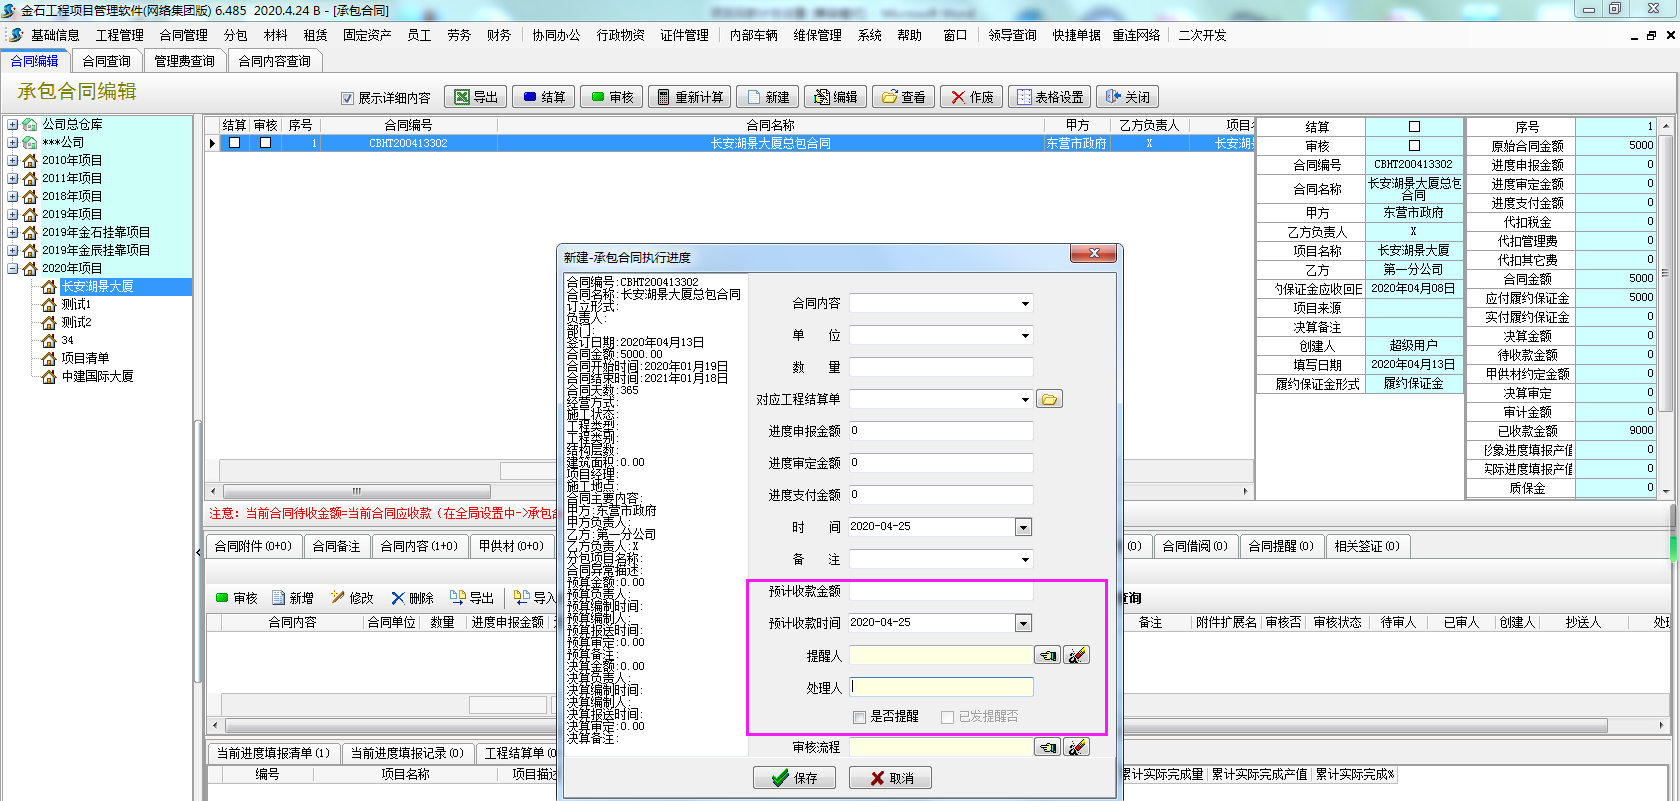Screen dimensions: 1680x801
Task: Click the folder icon beside 对应工程结算单
Action: point(1049,400)
